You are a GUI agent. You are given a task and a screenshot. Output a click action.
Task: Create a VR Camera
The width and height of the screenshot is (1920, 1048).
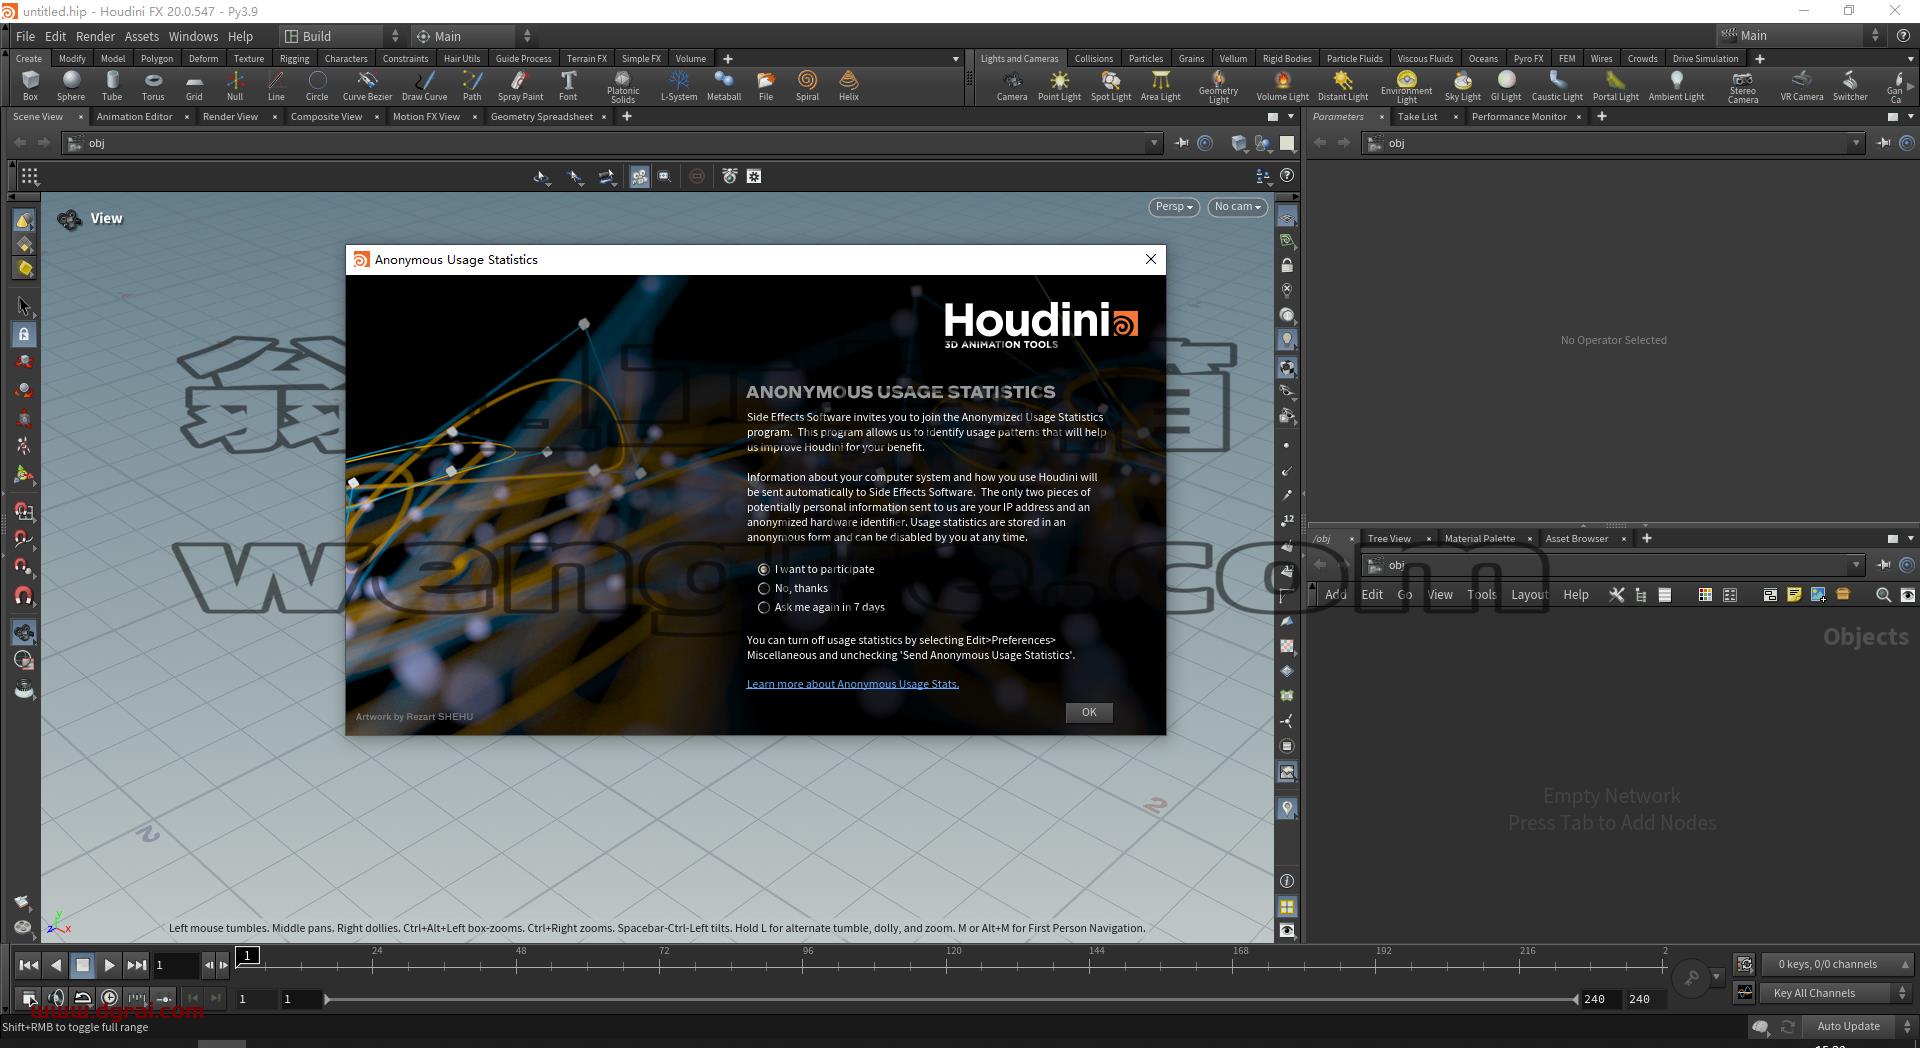(1802, 86)
